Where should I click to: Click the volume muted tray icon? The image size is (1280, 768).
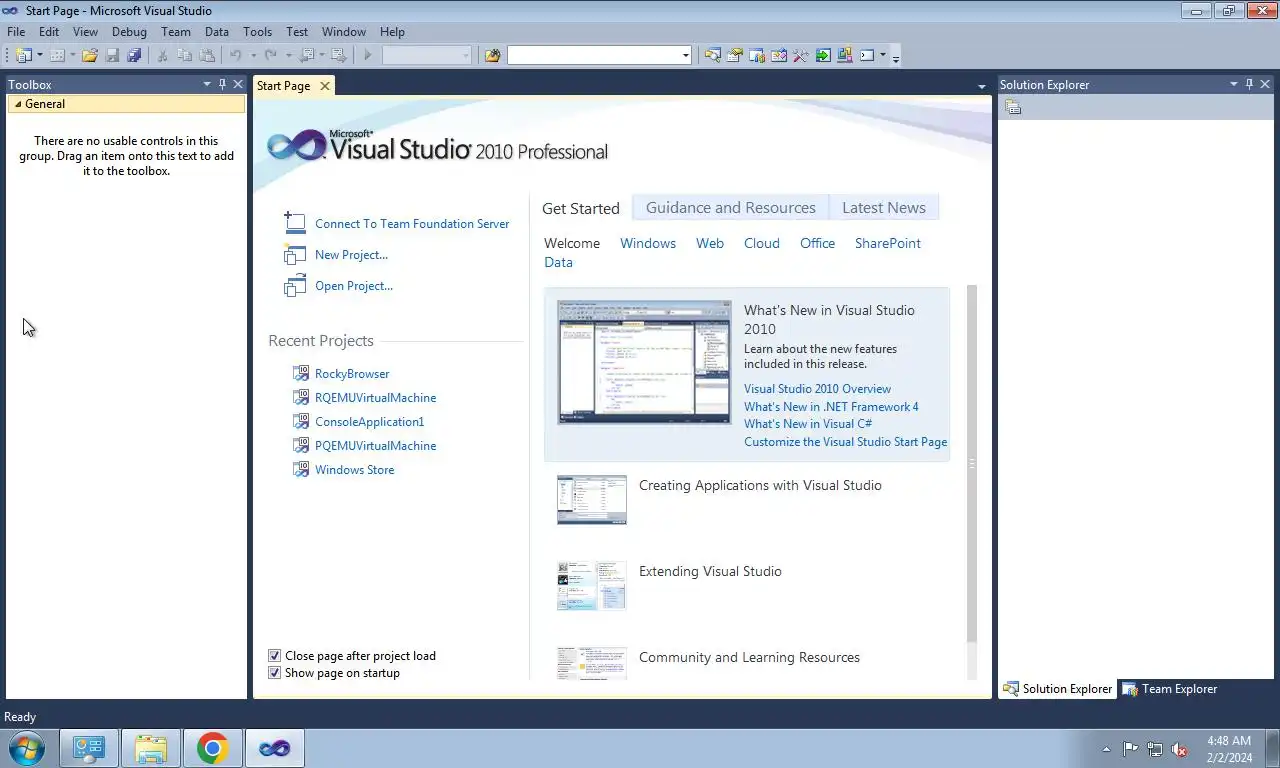(1179, 749)
